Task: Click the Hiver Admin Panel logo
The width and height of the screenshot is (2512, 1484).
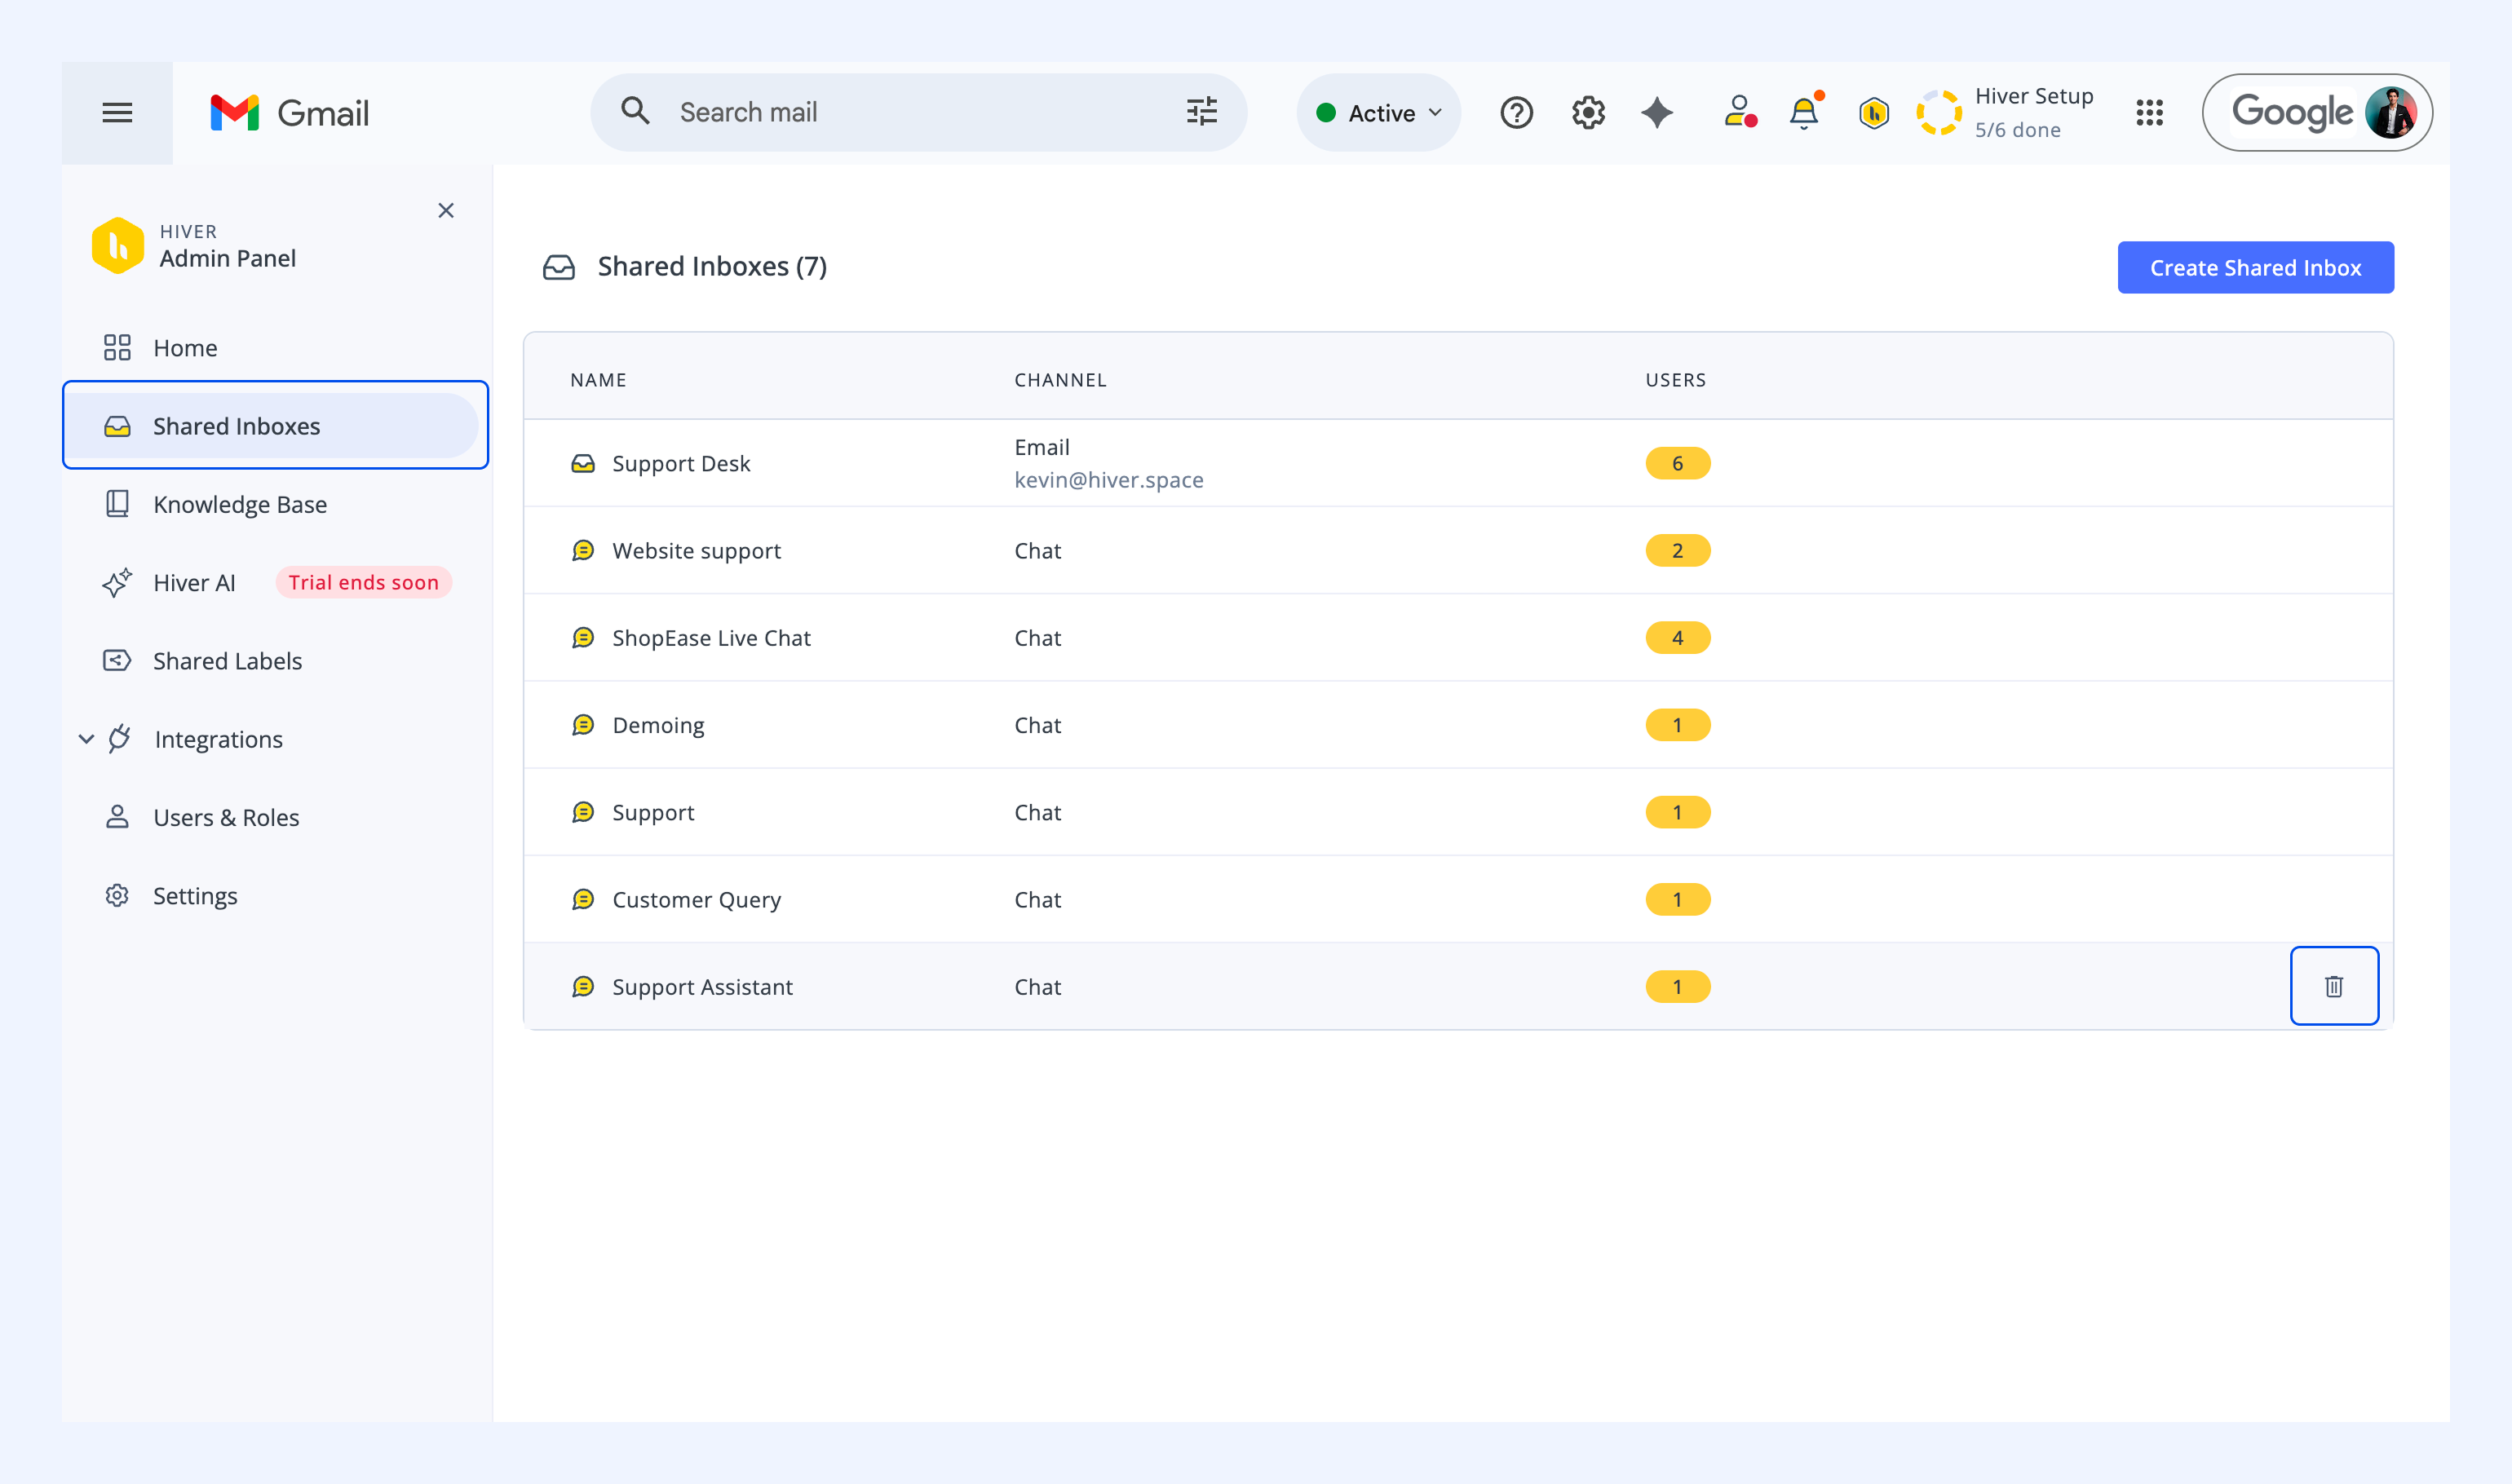Action: tap(118, 245)
